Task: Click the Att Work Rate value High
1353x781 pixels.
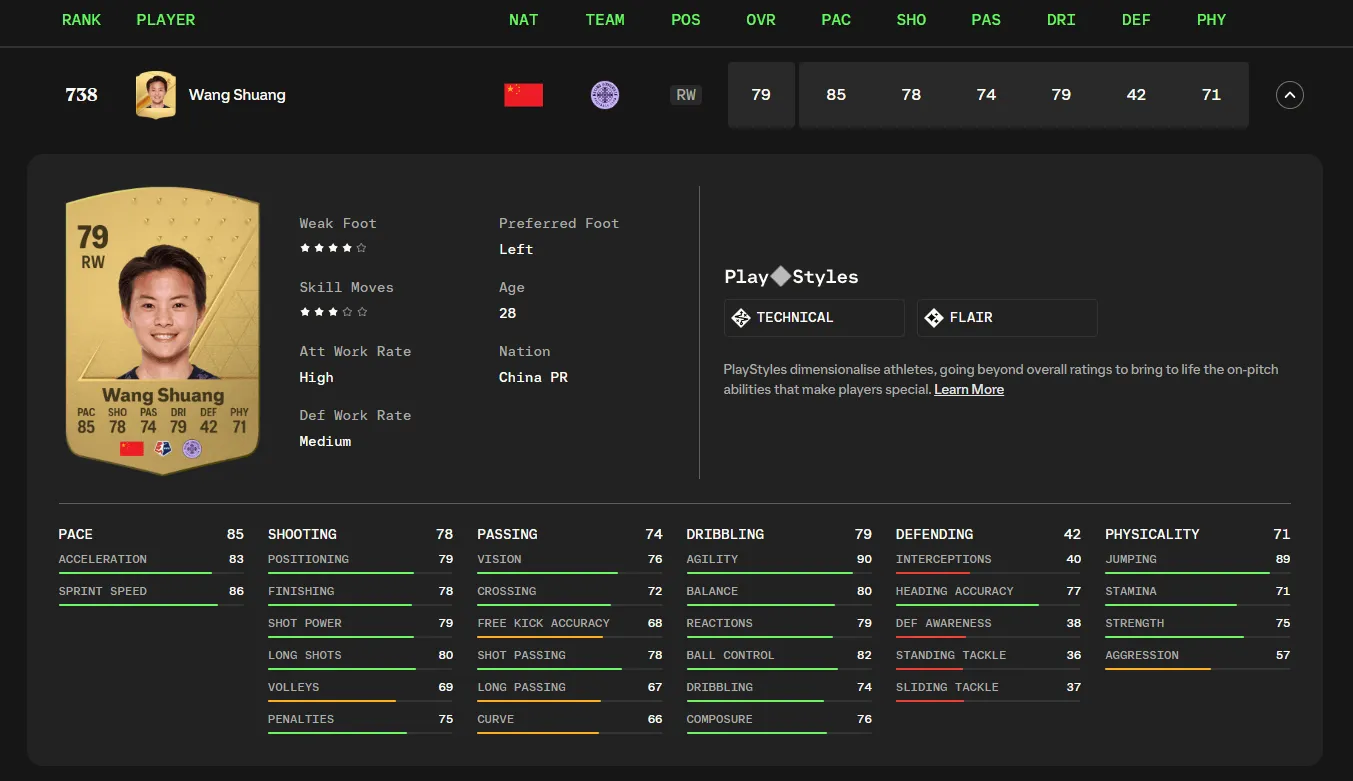Action: click(316, 377)
